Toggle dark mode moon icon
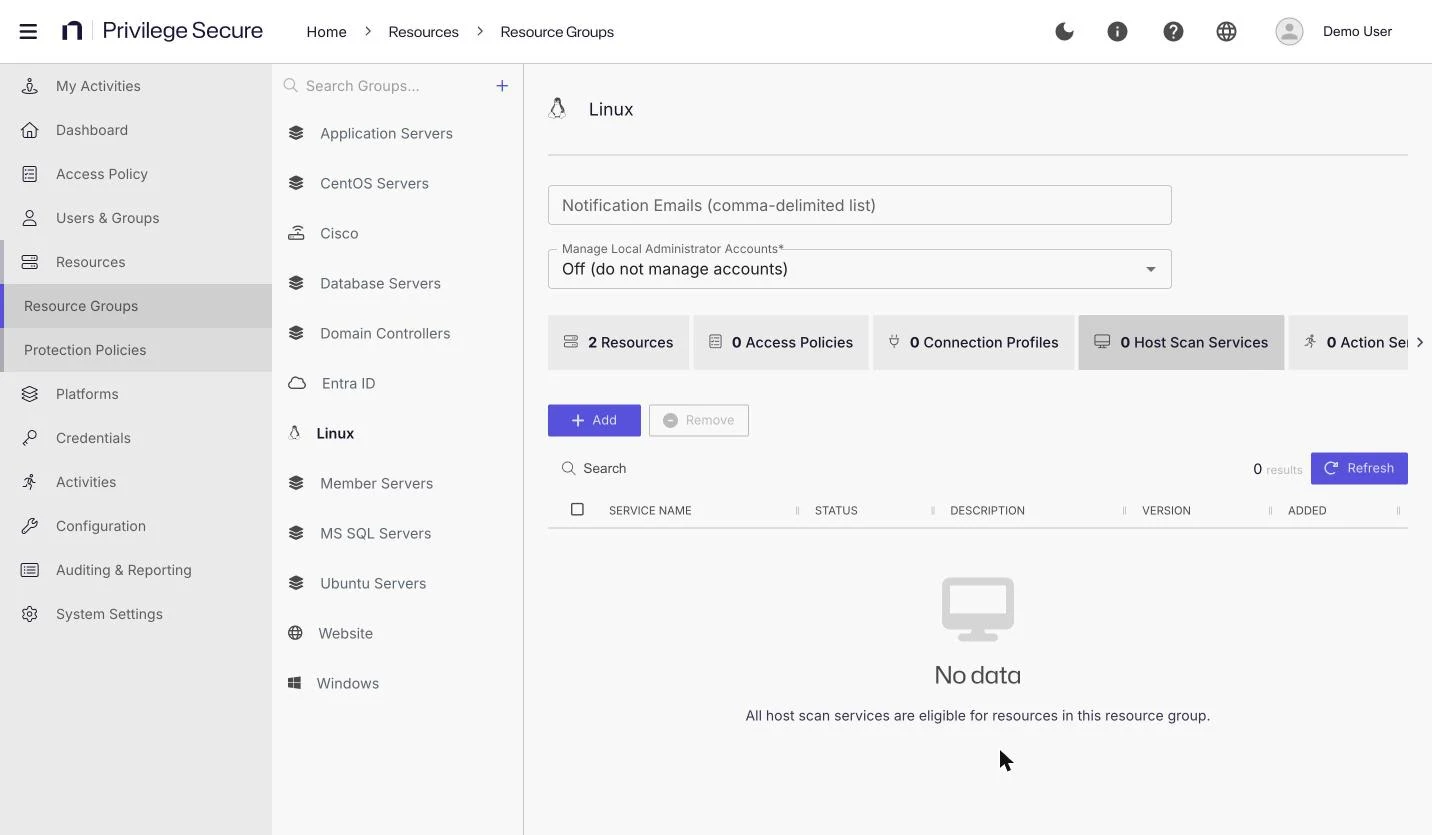This screenshot has height=835, width=1432. [x=1064, y=31]
